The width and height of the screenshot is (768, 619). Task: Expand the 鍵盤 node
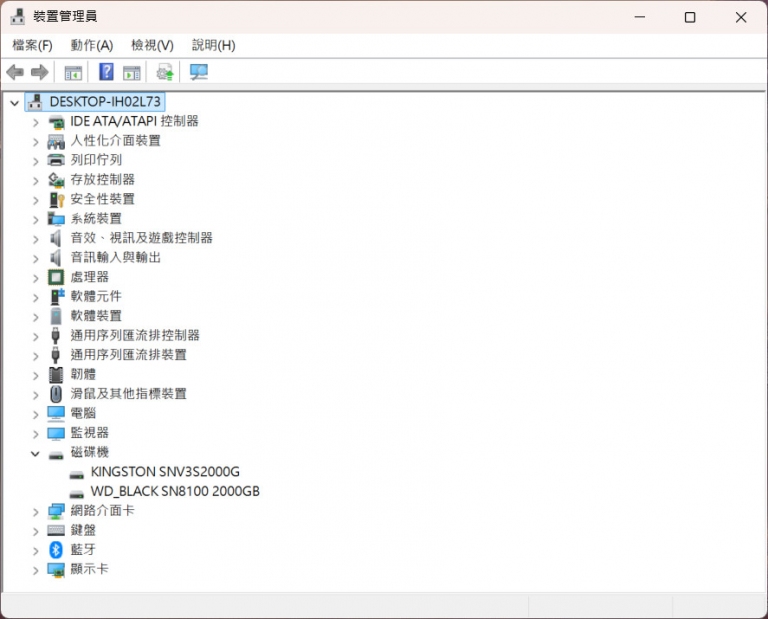[35, 531]
